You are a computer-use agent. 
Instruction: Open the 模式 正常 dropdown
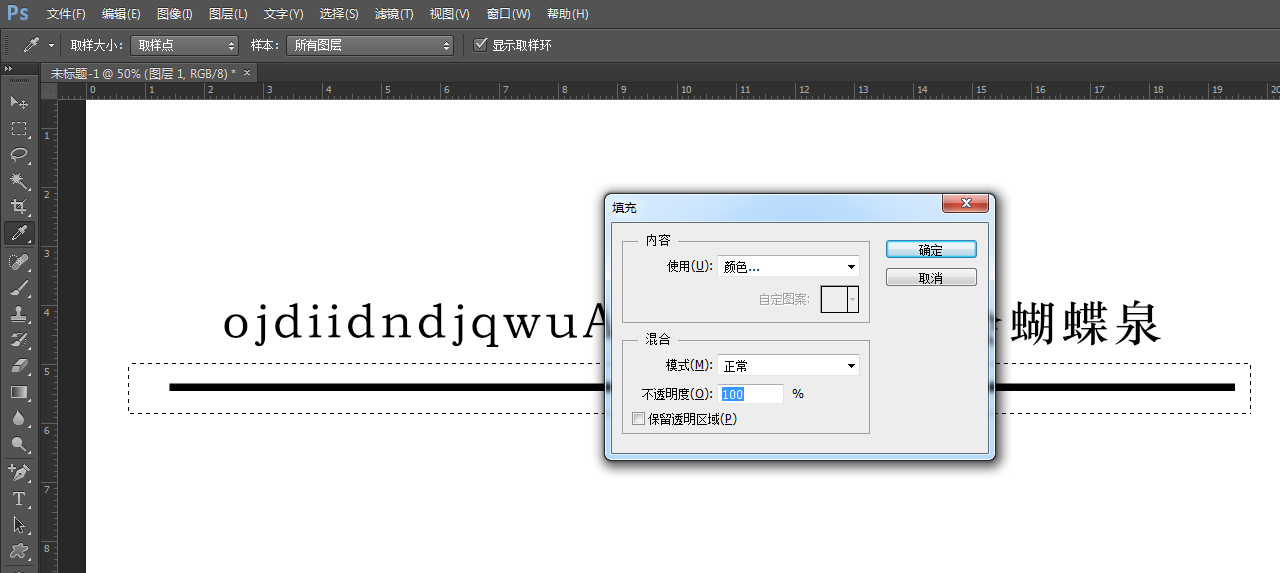pyautogui.click(x=788, y=365)
